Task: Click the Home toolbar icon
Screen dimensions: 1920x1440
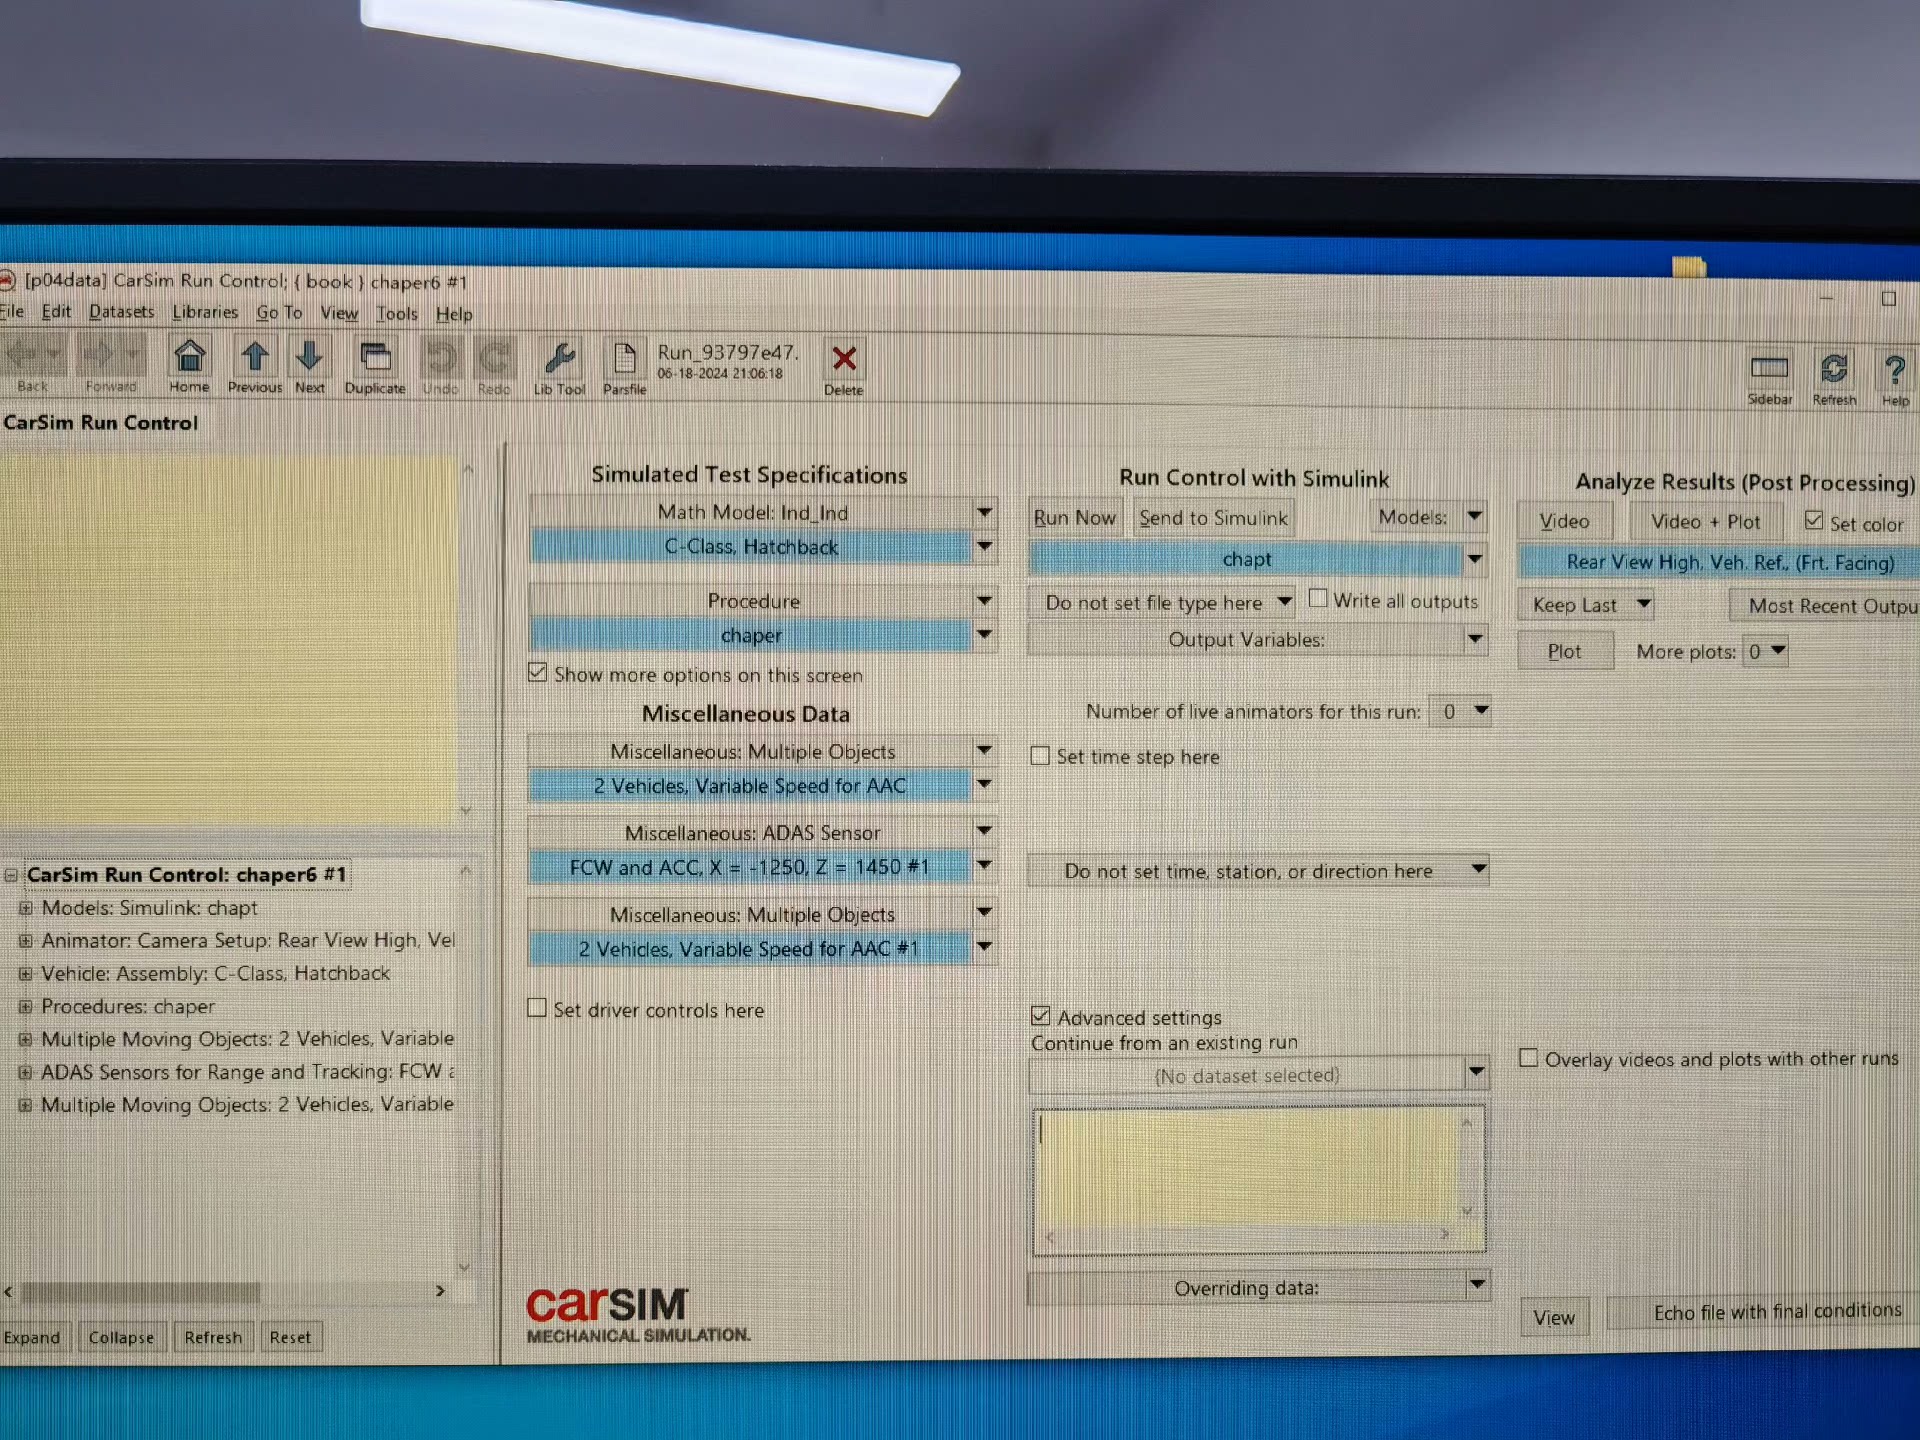Action: [190, 357]
